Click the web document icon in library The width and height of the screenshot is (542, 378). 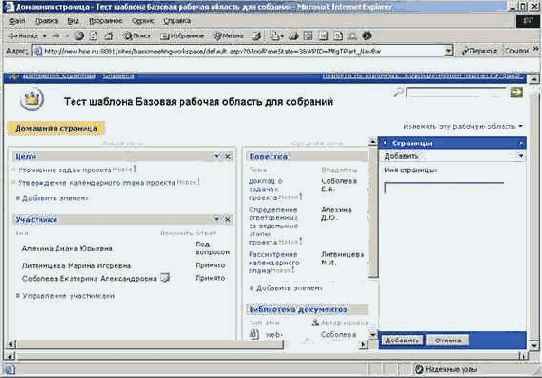click(254, 334)
